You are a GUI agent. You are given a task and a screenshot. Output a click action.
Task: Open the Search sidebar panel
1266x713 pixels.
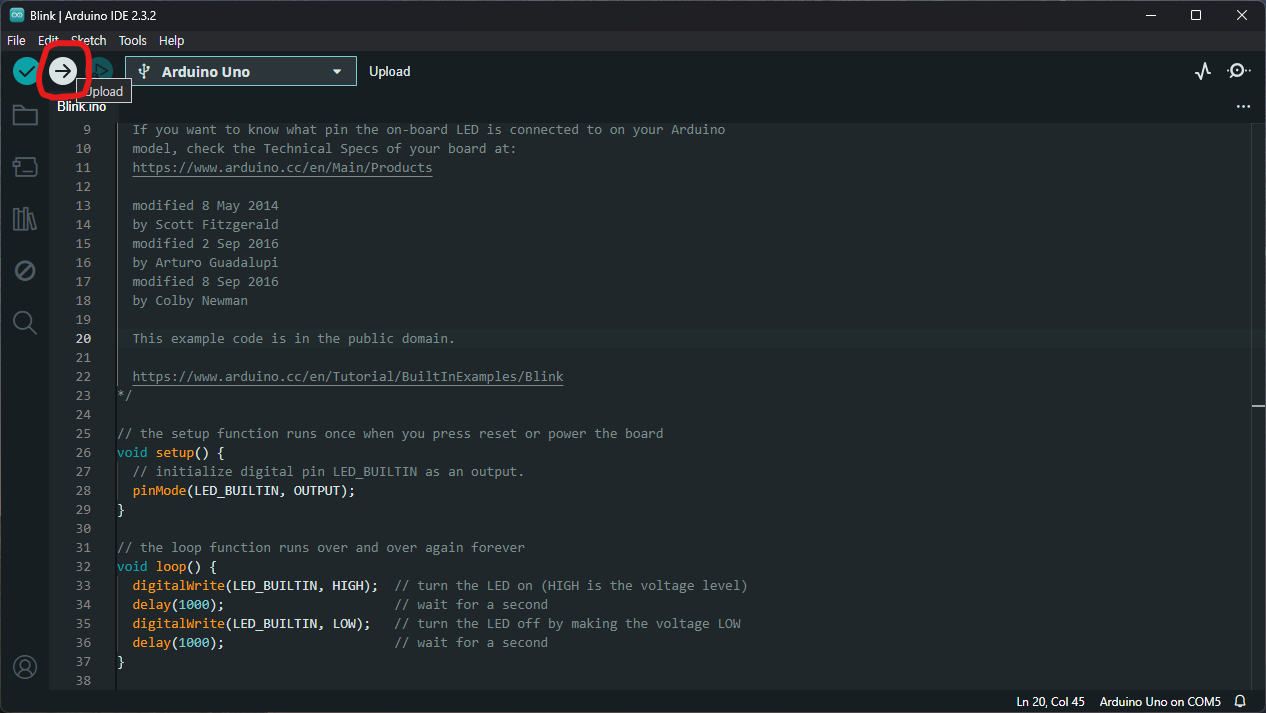point(25,322)
